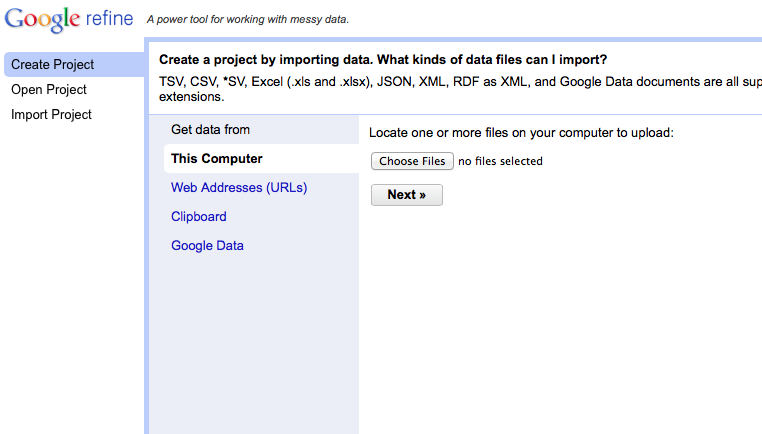
Task: Go to the Import Project tab
Action: coord(51,115)
